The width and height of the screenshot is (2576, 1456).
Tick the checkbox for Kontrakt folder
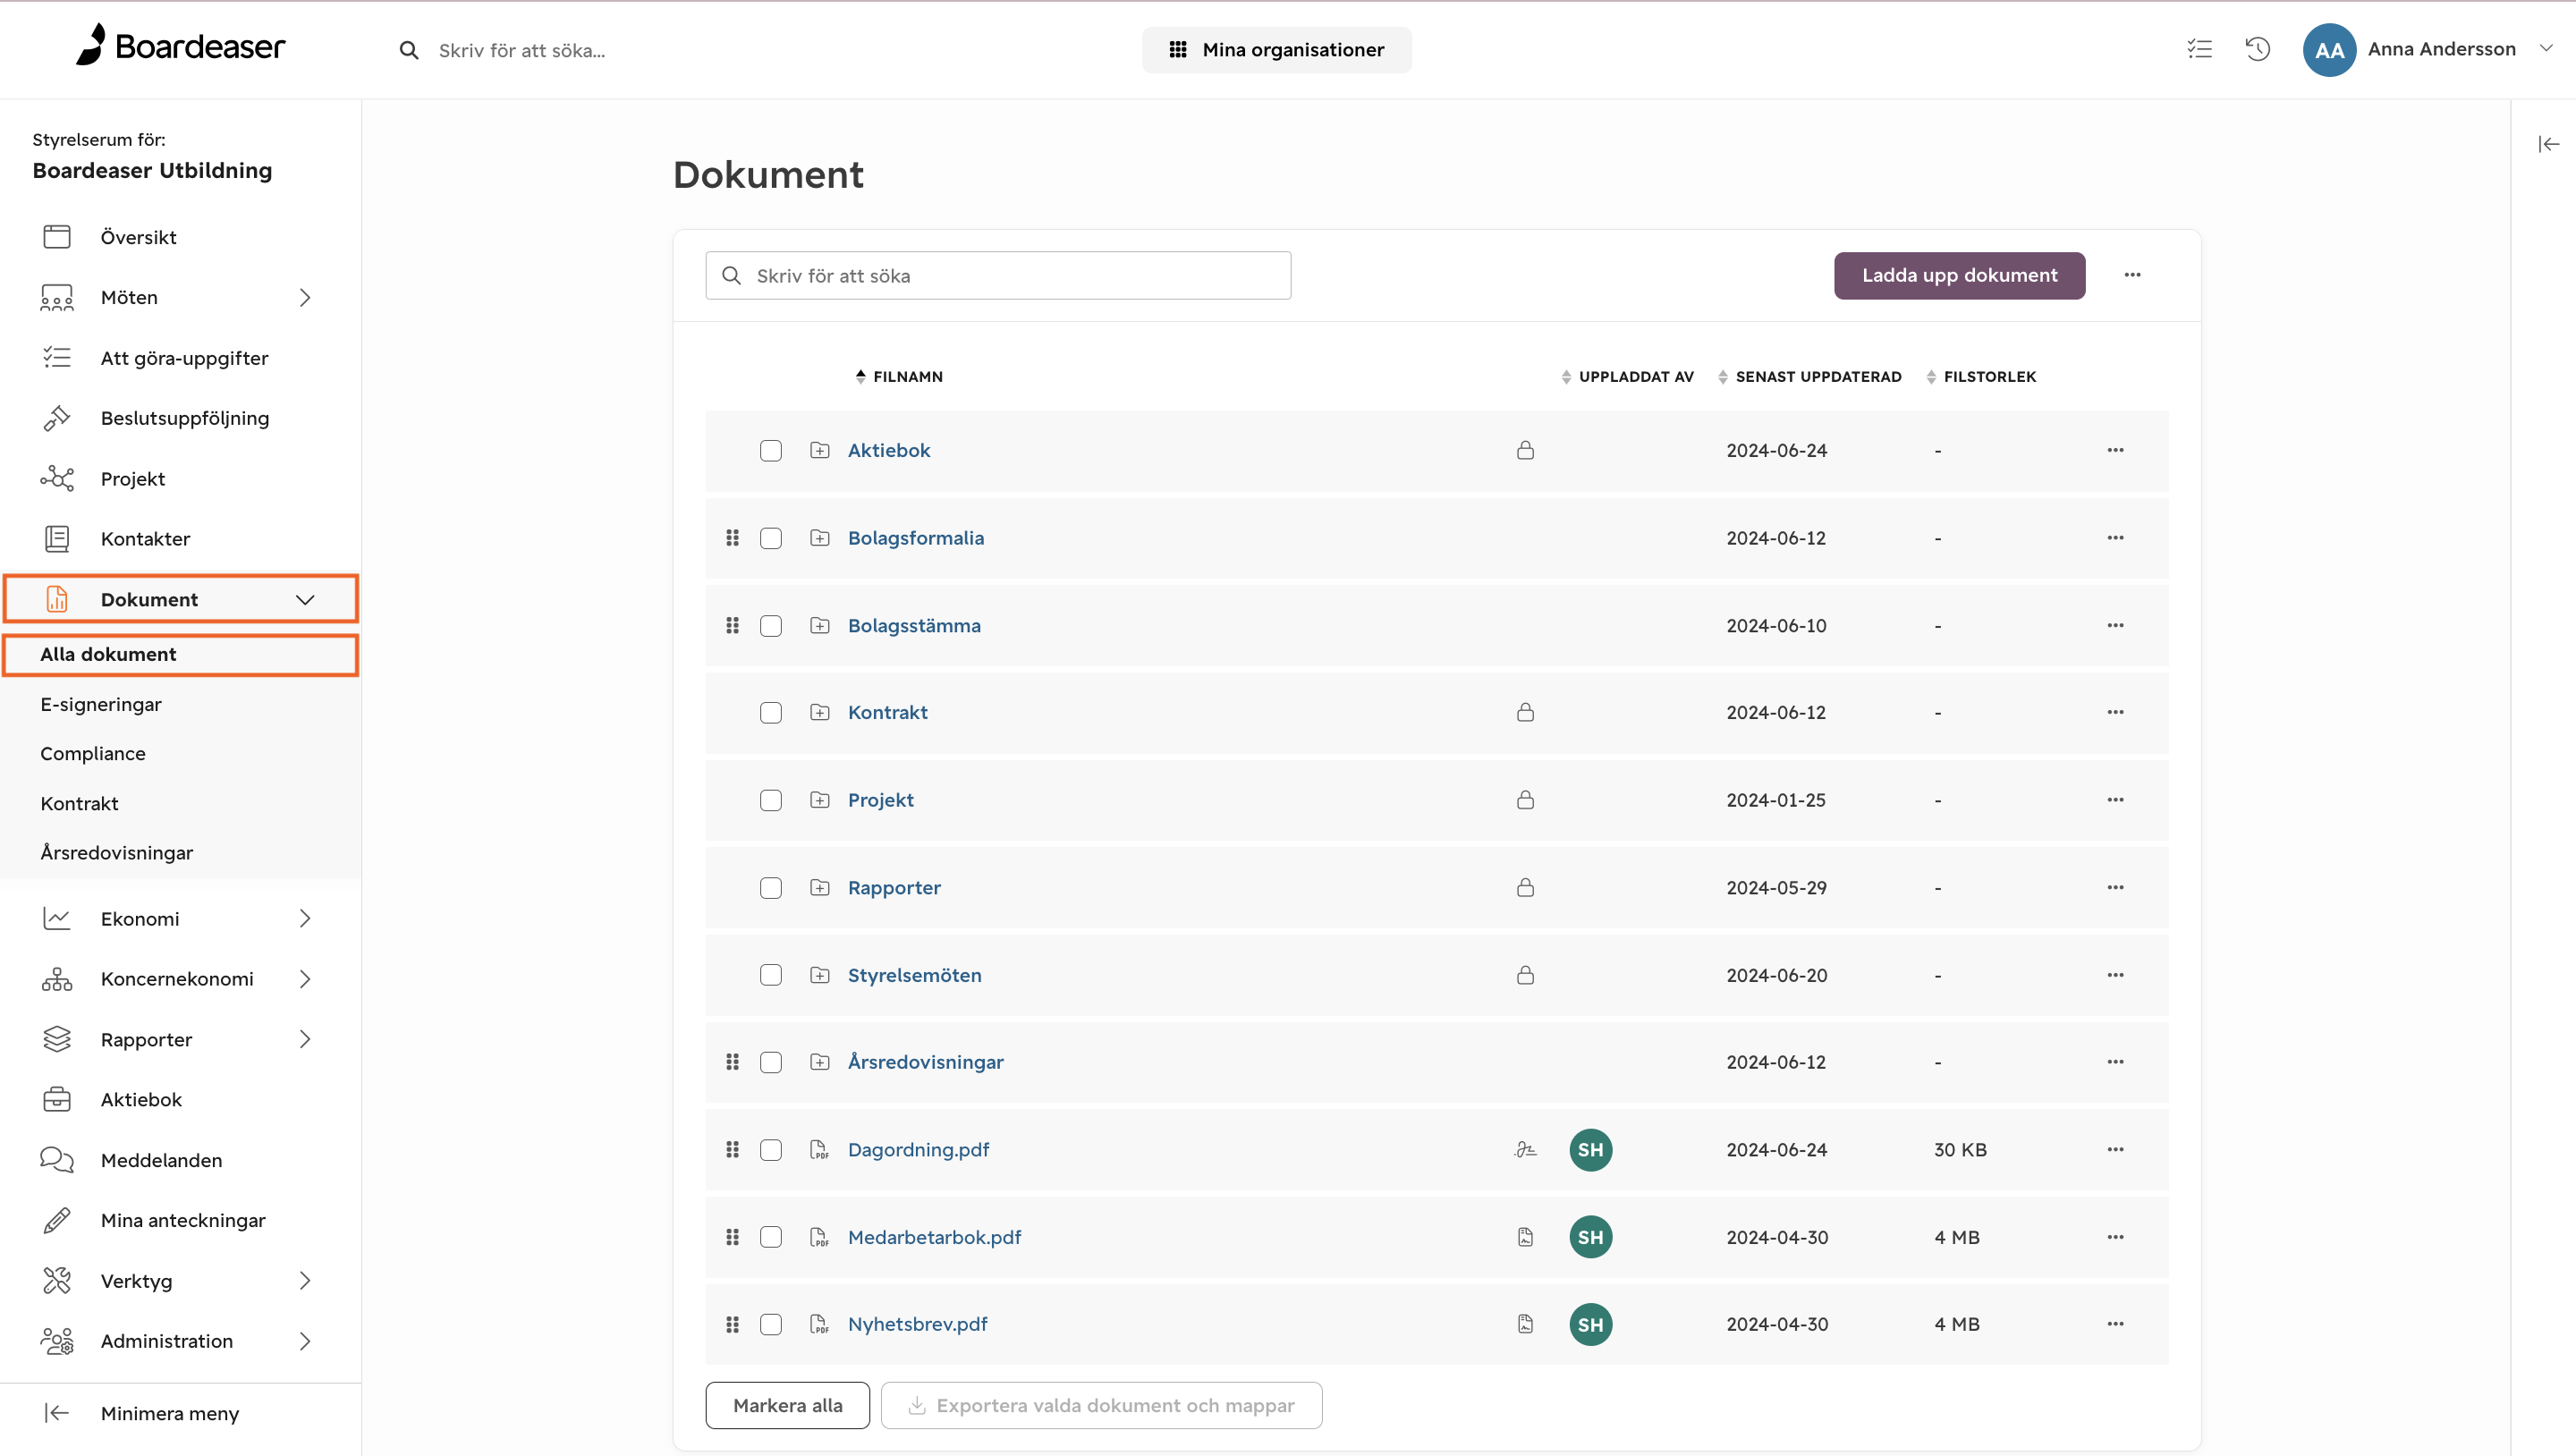[770, 713]
